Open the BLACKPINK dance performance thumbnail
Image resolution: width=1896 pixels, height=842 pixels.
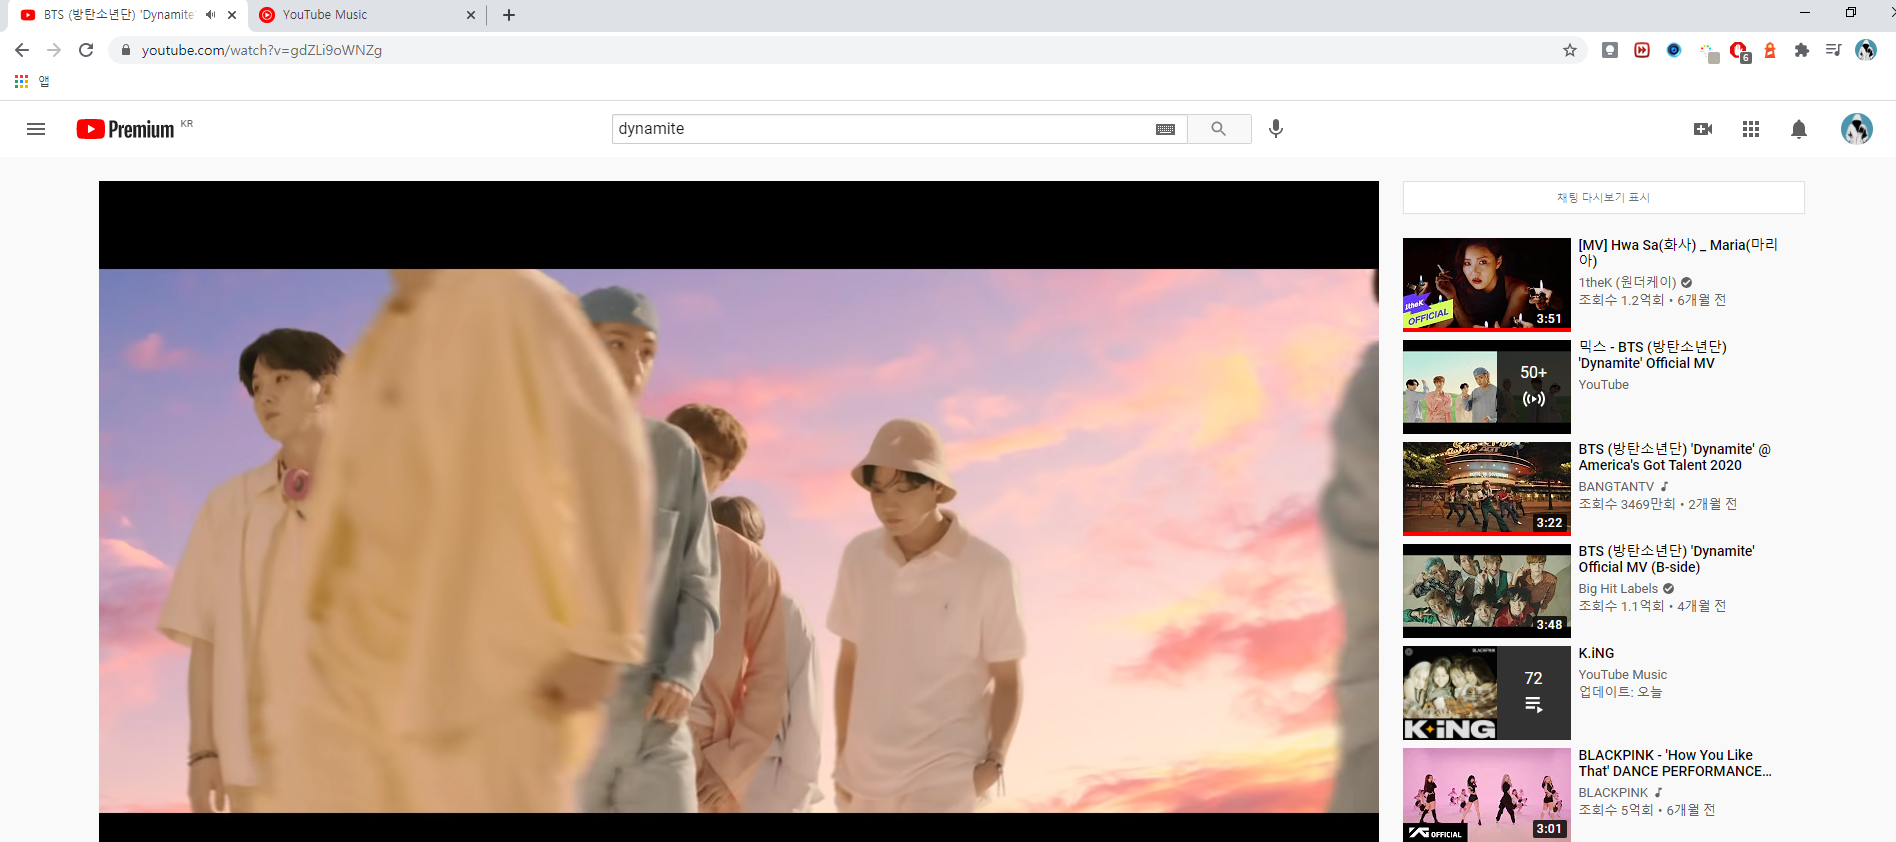click(x=1486, y=795)
